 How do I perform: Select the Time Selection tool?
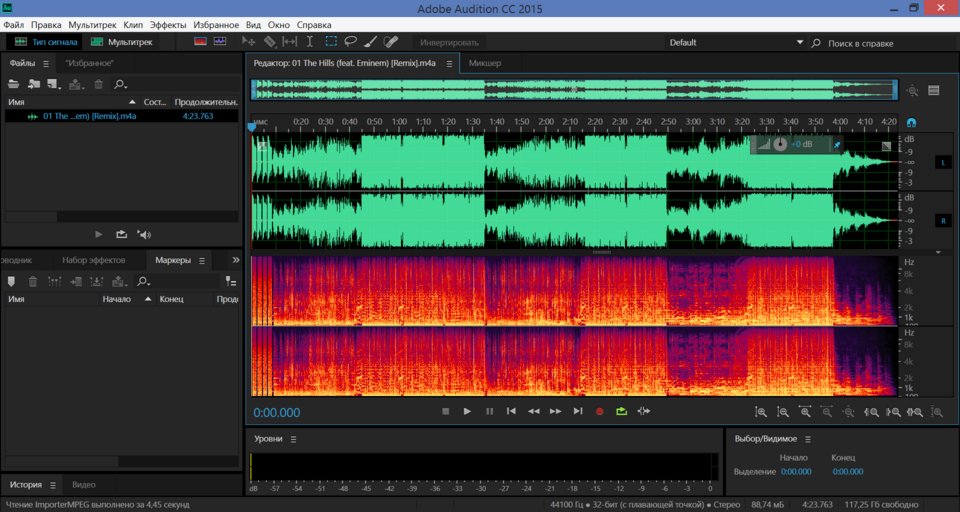pos(310,42)
